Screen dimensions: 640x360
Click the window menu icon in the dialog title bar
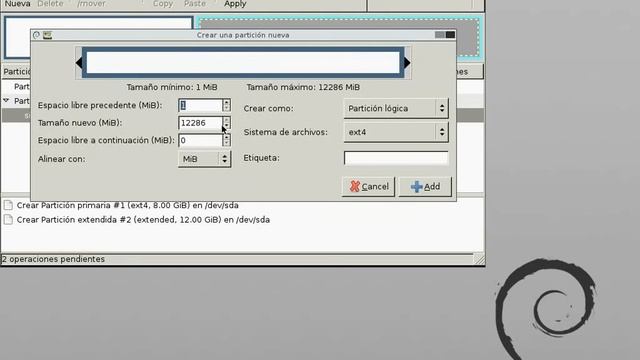pos(36,35)
